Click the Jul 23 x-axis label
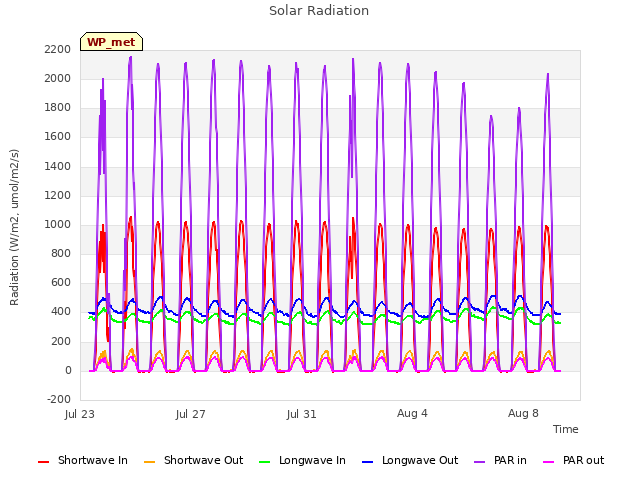This screenshot has width=640, height=480. click(80, 414)
